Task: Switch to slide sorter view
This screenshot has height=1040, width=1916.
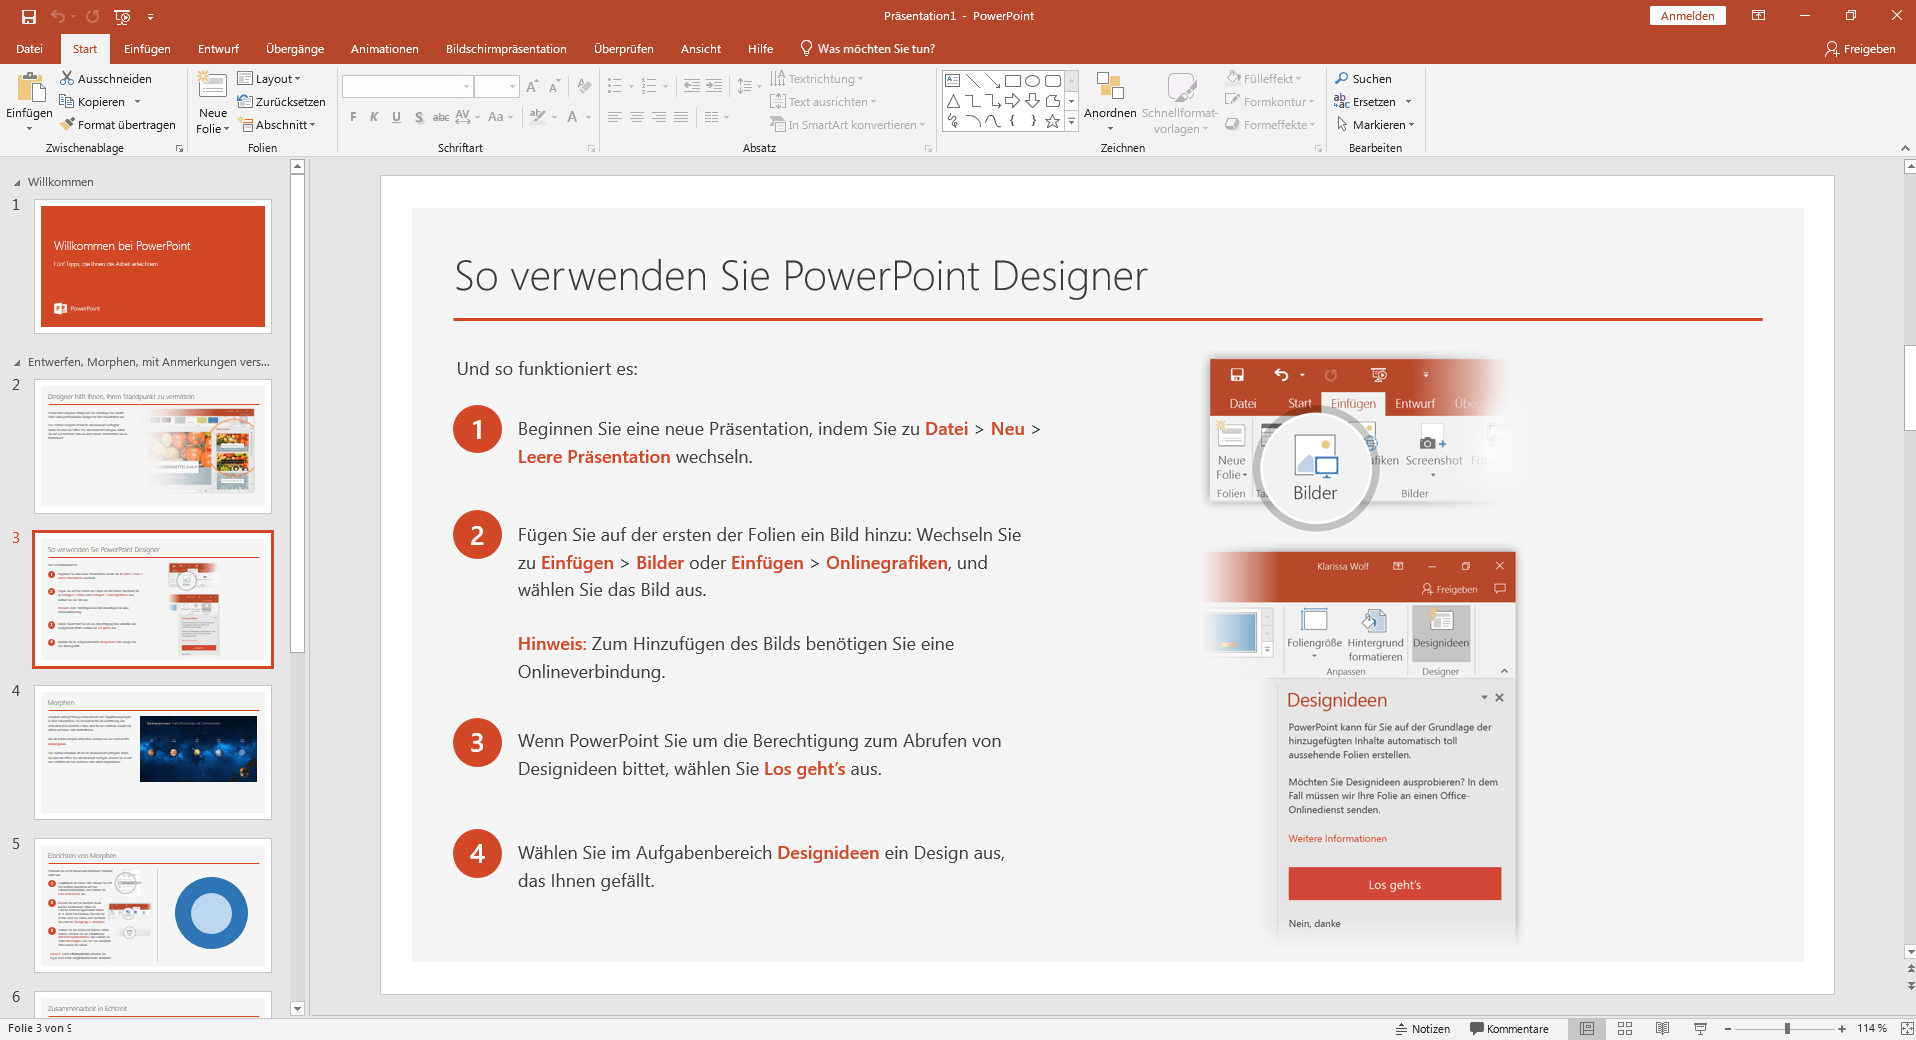Action: tap(1625, 1028)
